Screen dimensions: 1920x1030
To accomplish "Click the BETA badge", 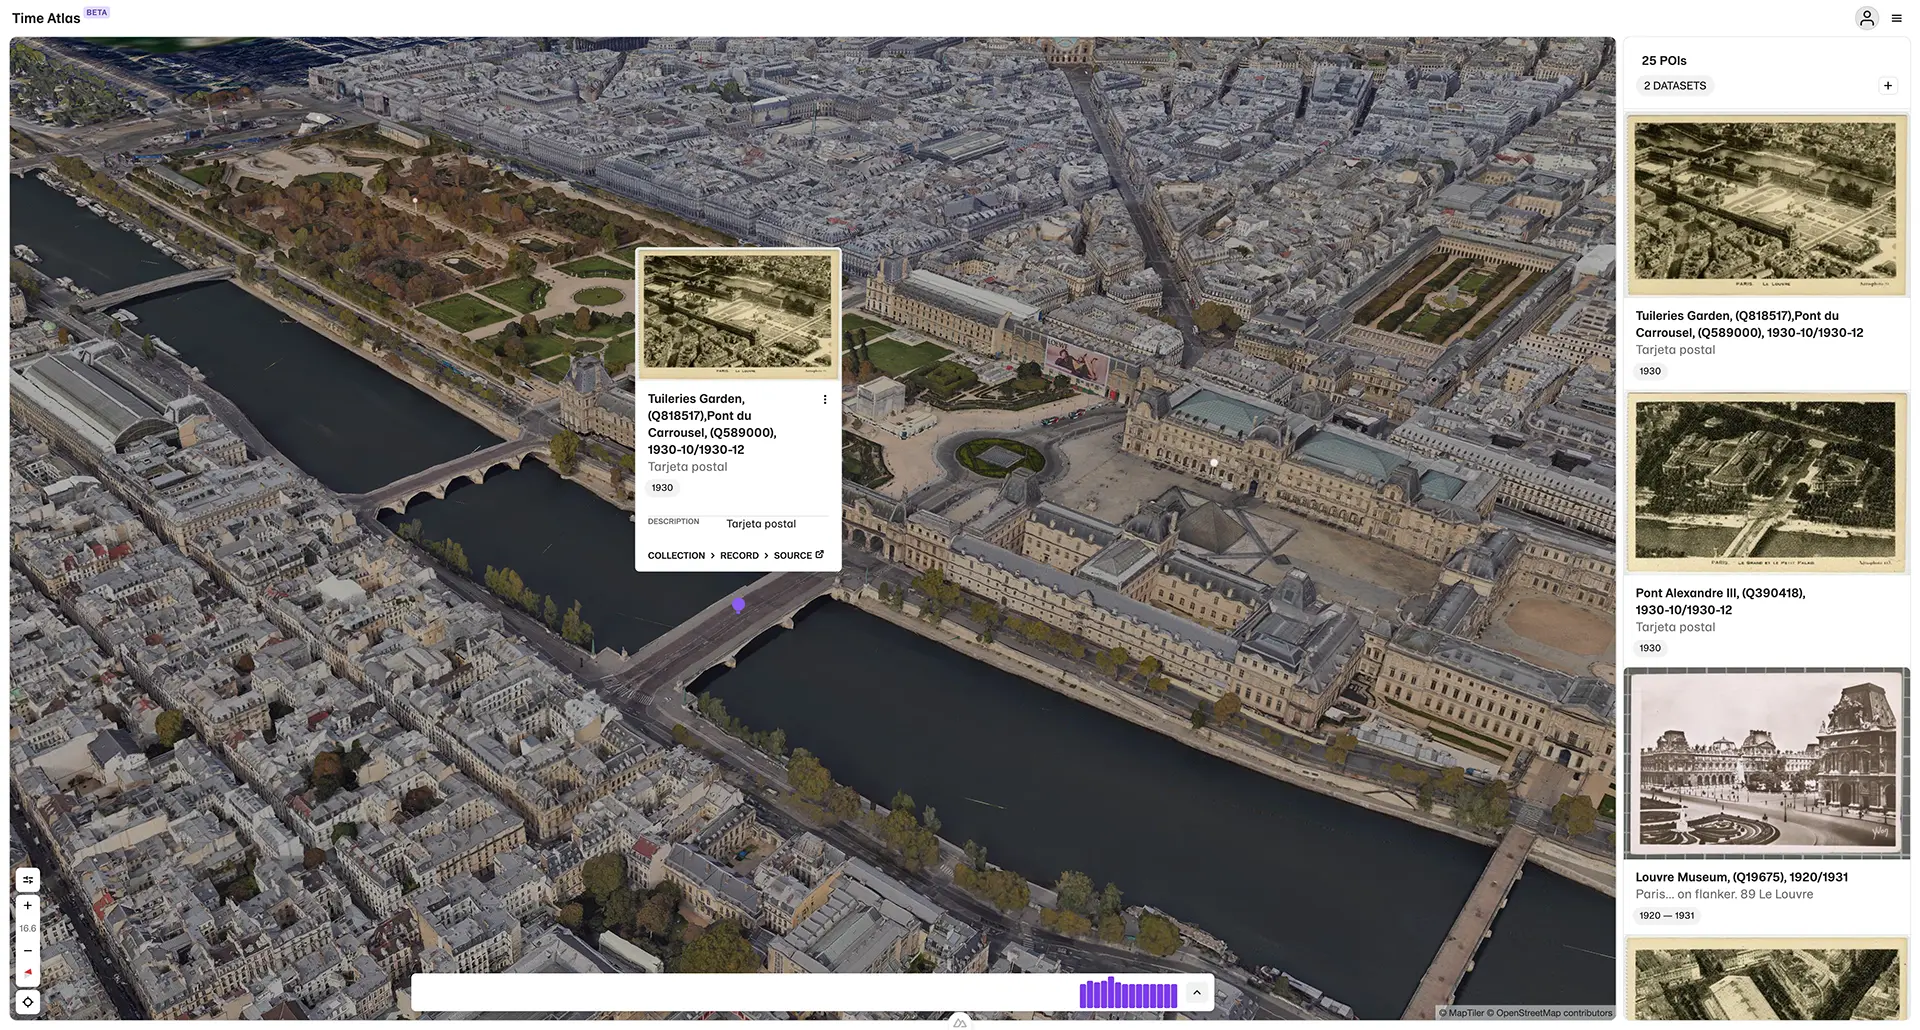I will click(x=97, y=13).
